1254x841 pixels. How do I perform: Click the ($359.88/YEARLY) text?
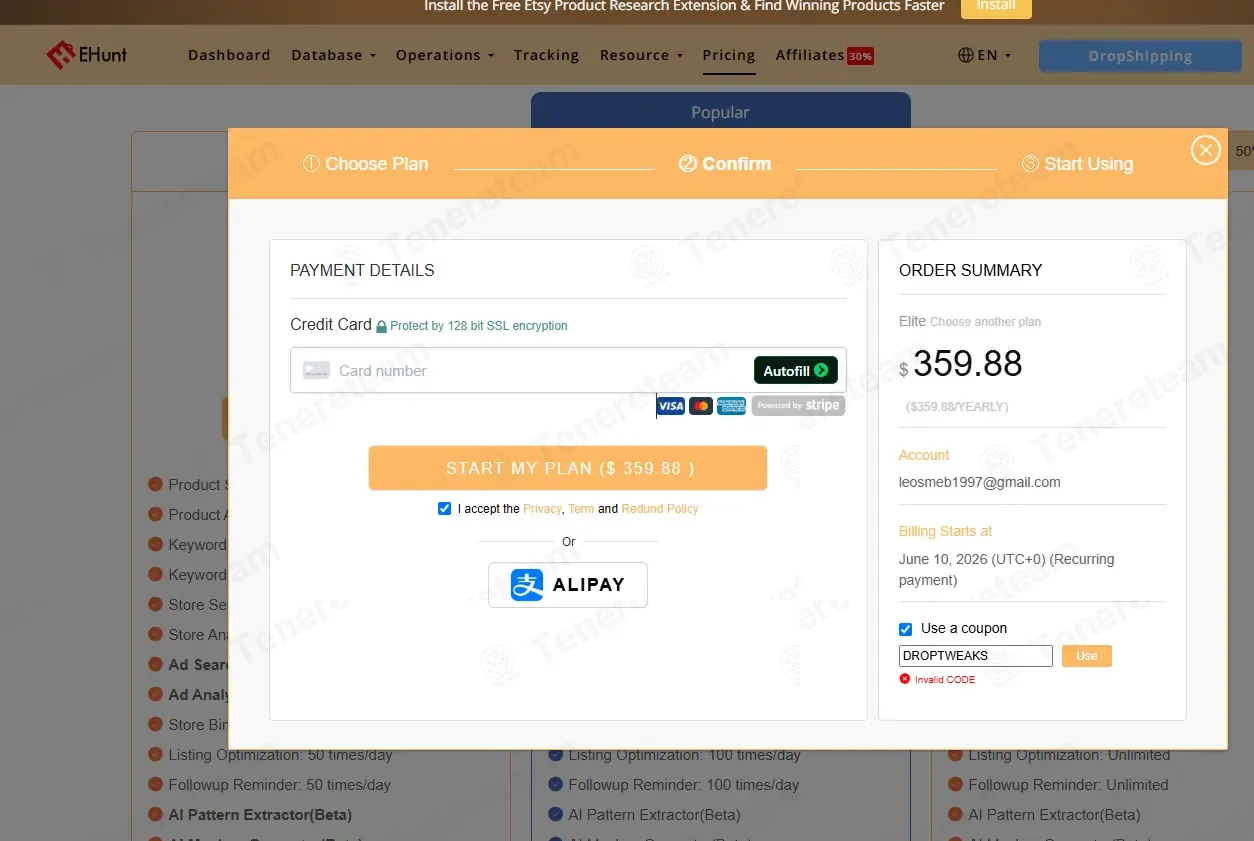pos(957,407)
